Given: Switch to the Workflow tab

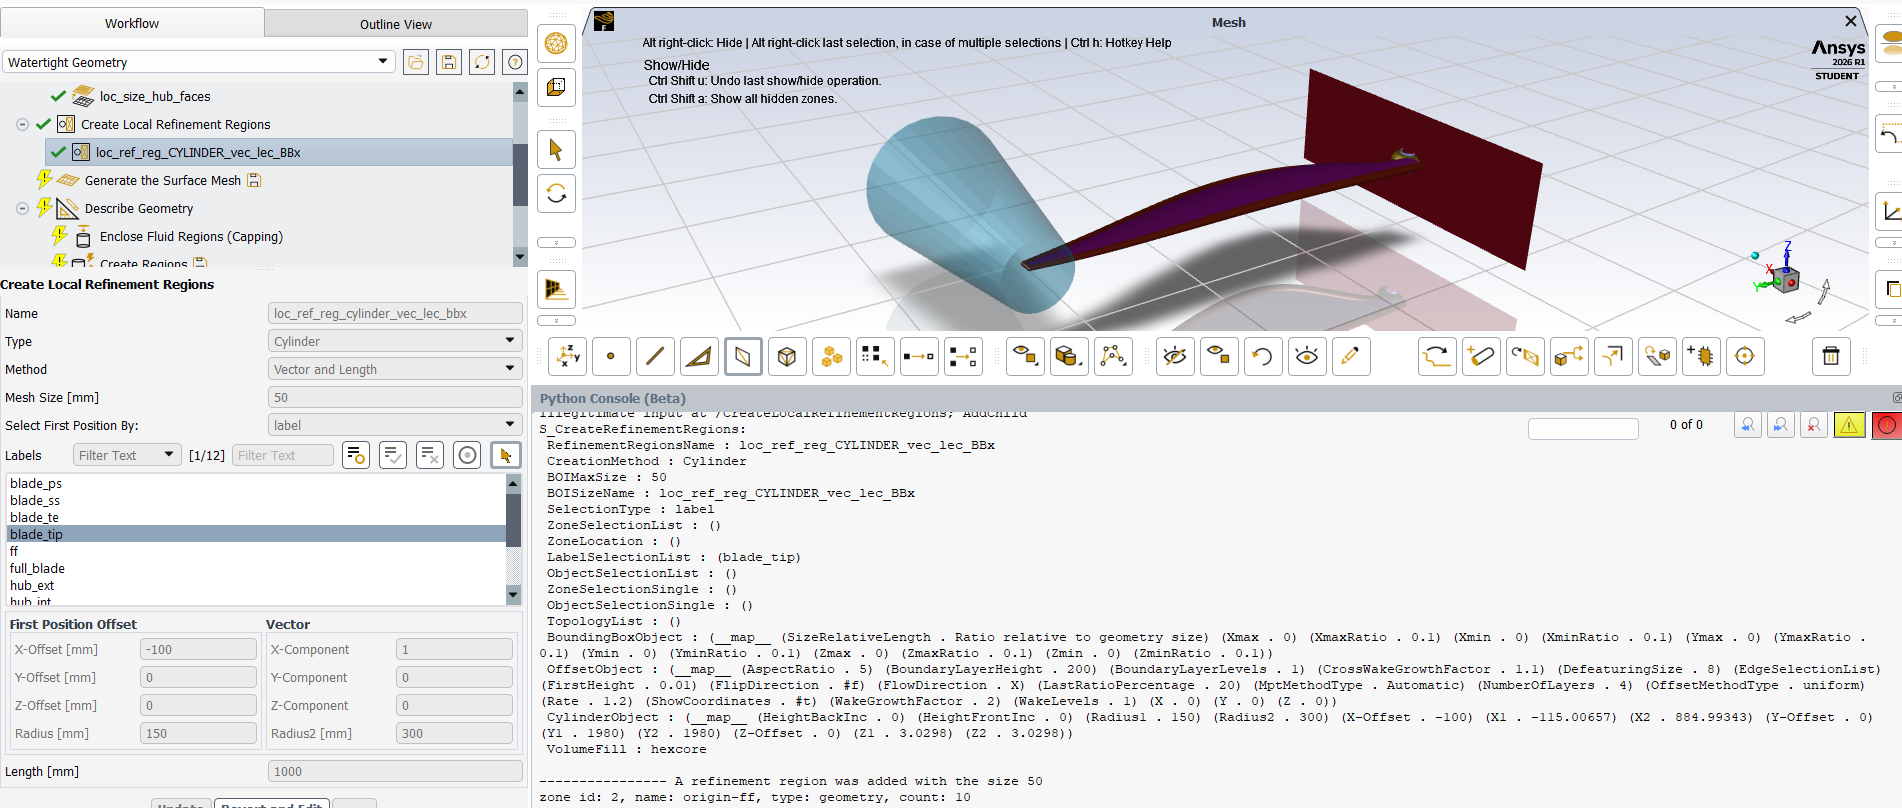Looking at the screenshot, I should (x=132, y=23).
